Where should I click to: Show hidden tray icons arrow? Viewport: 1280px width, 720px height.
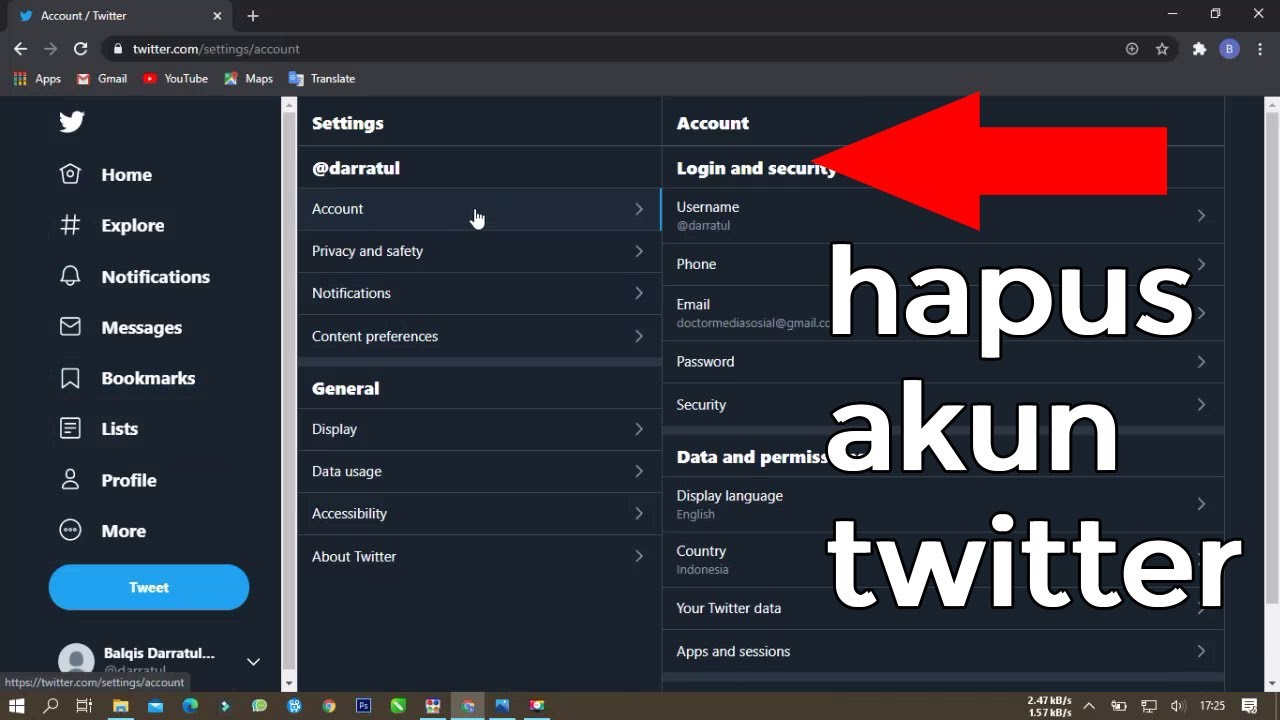pos(1089,705)
